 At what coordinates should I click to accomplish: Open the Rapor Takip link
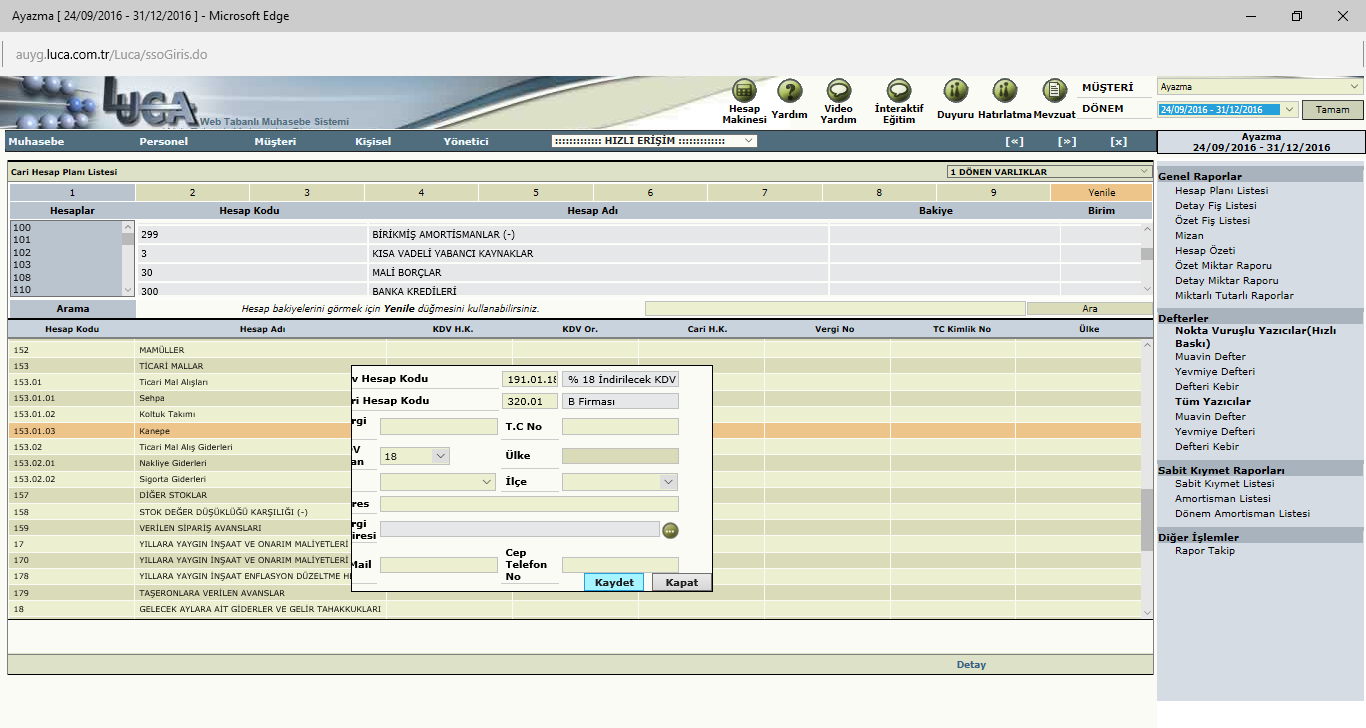tap(1205, 550)
